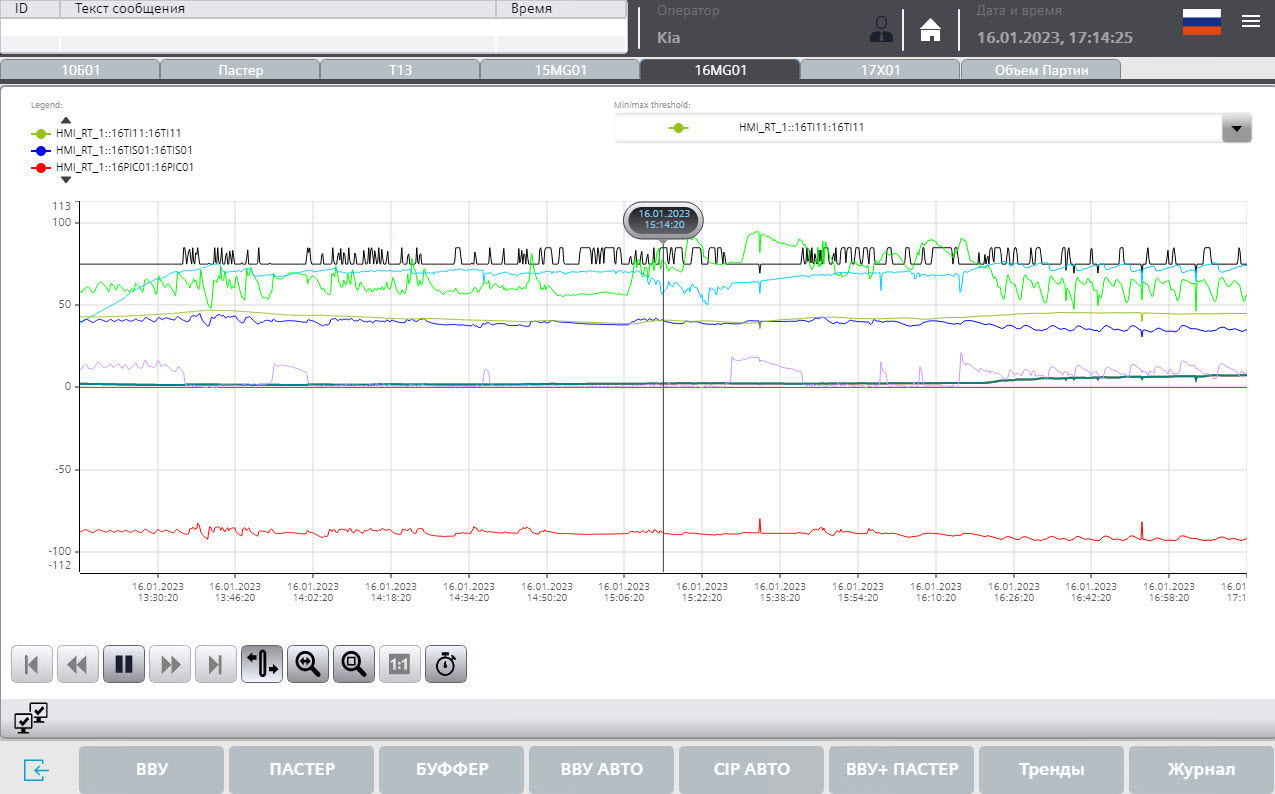Open the stopwatch time range tool

tap(445, 663)
